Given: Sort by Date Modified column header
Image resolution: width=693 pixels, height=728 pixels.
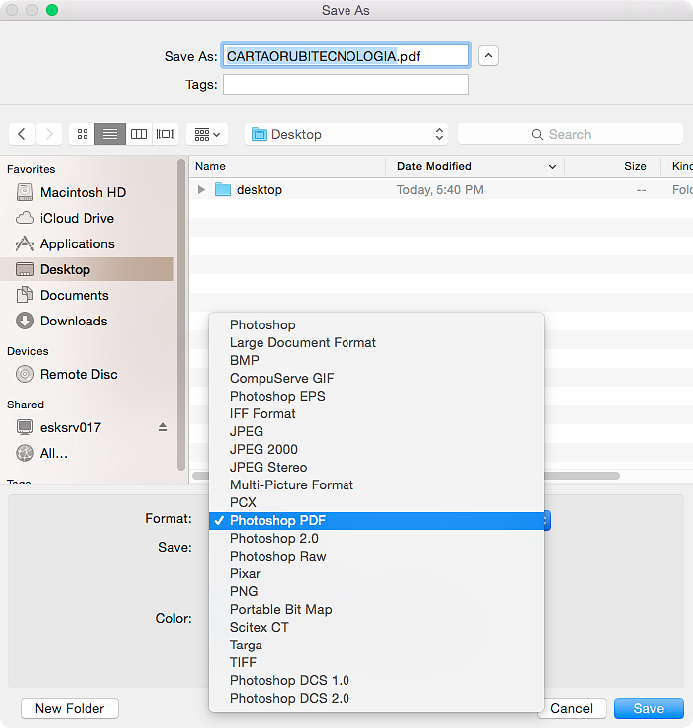Looking at the screenshot, I should point(475,166).
